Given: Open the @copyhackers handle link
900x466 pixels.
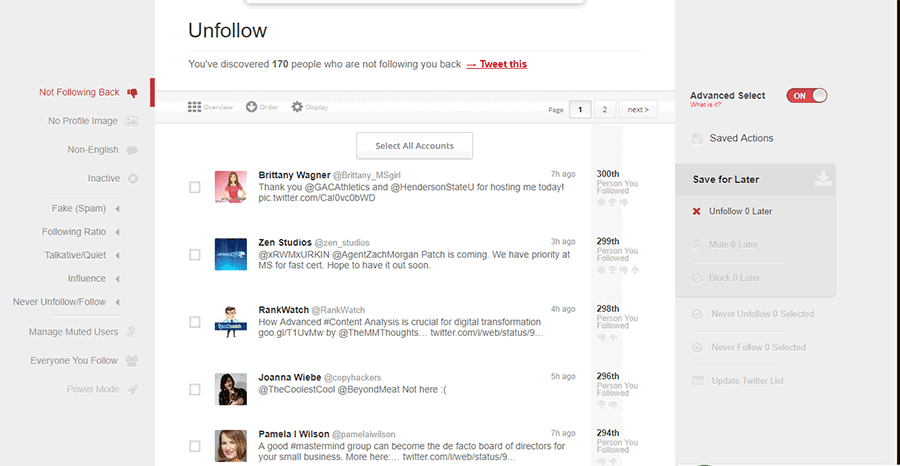Looking at the screenshot, I should coord(352,378).
